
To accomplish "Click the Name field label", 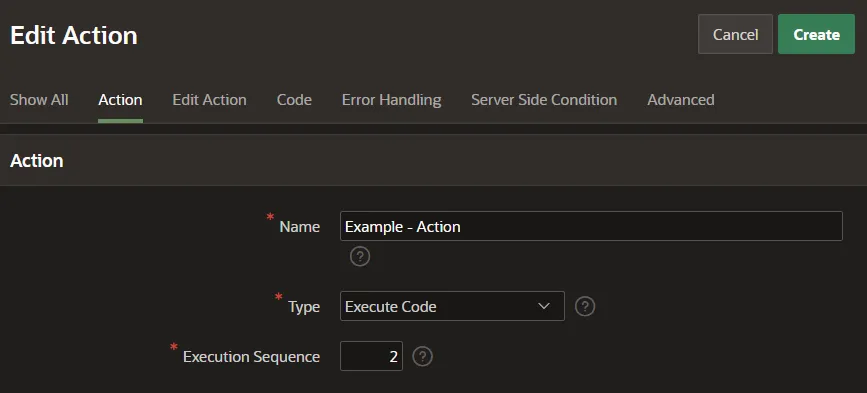I will (300, 227).
